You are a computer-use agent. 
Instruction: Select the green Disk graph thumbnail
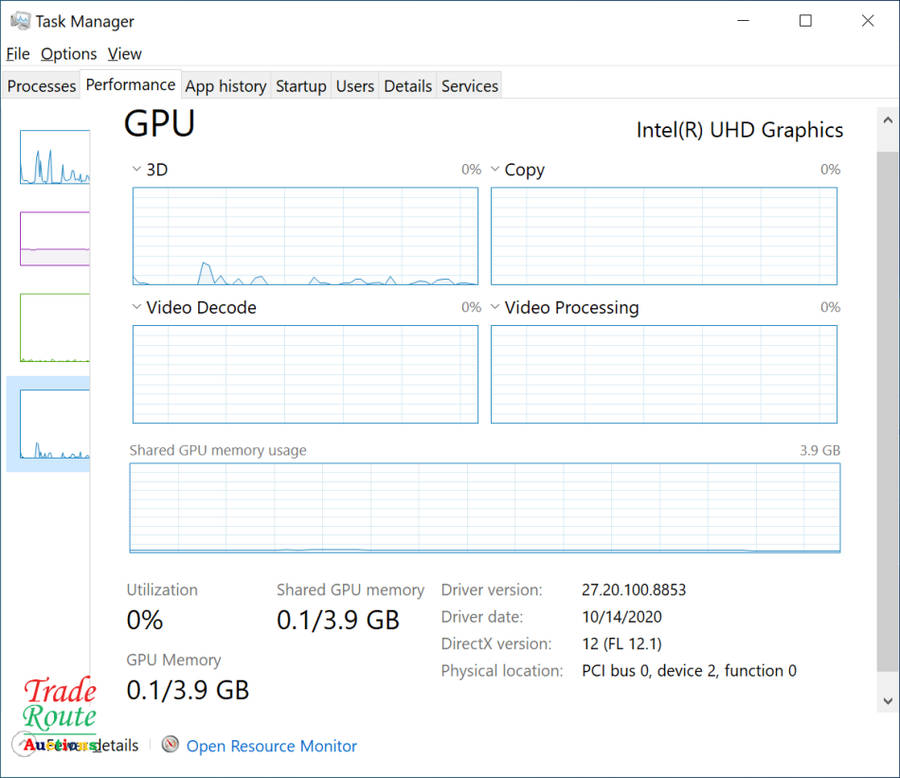coord(54,327)
